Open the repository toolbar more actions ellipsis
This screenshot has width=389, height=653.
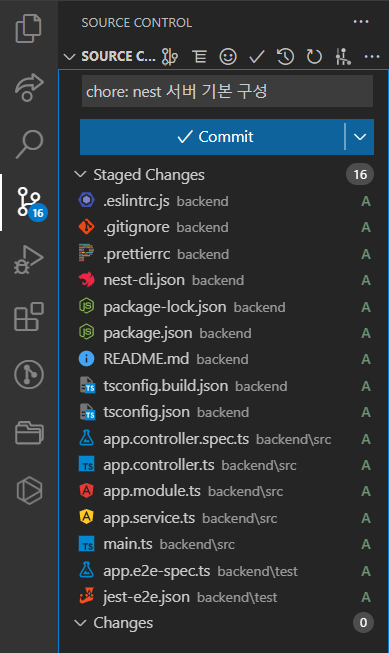coord(372,56)
